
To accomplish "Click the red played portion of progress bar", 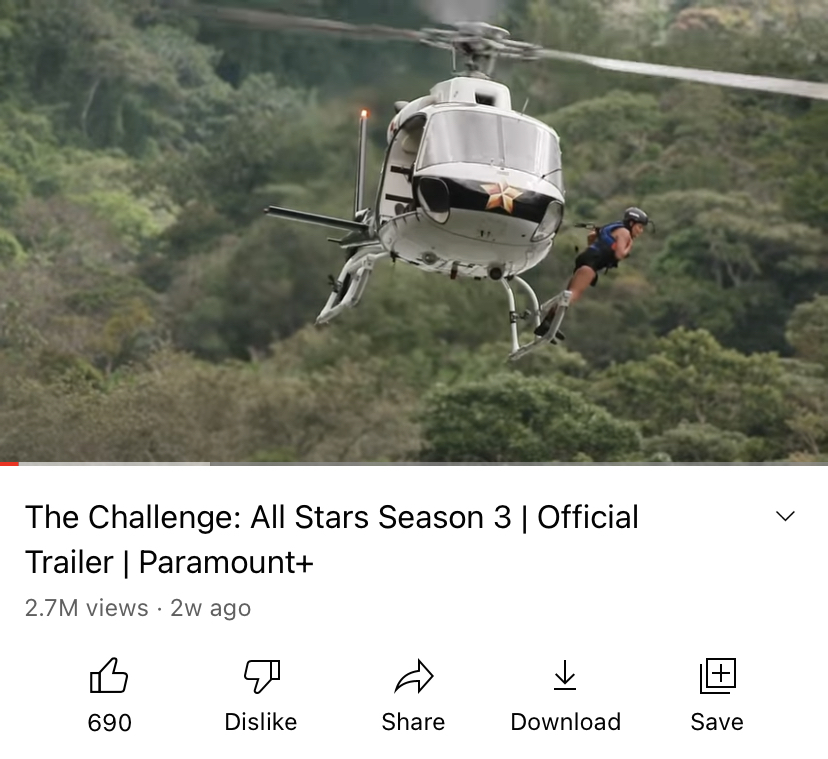I will pos(10,464).
